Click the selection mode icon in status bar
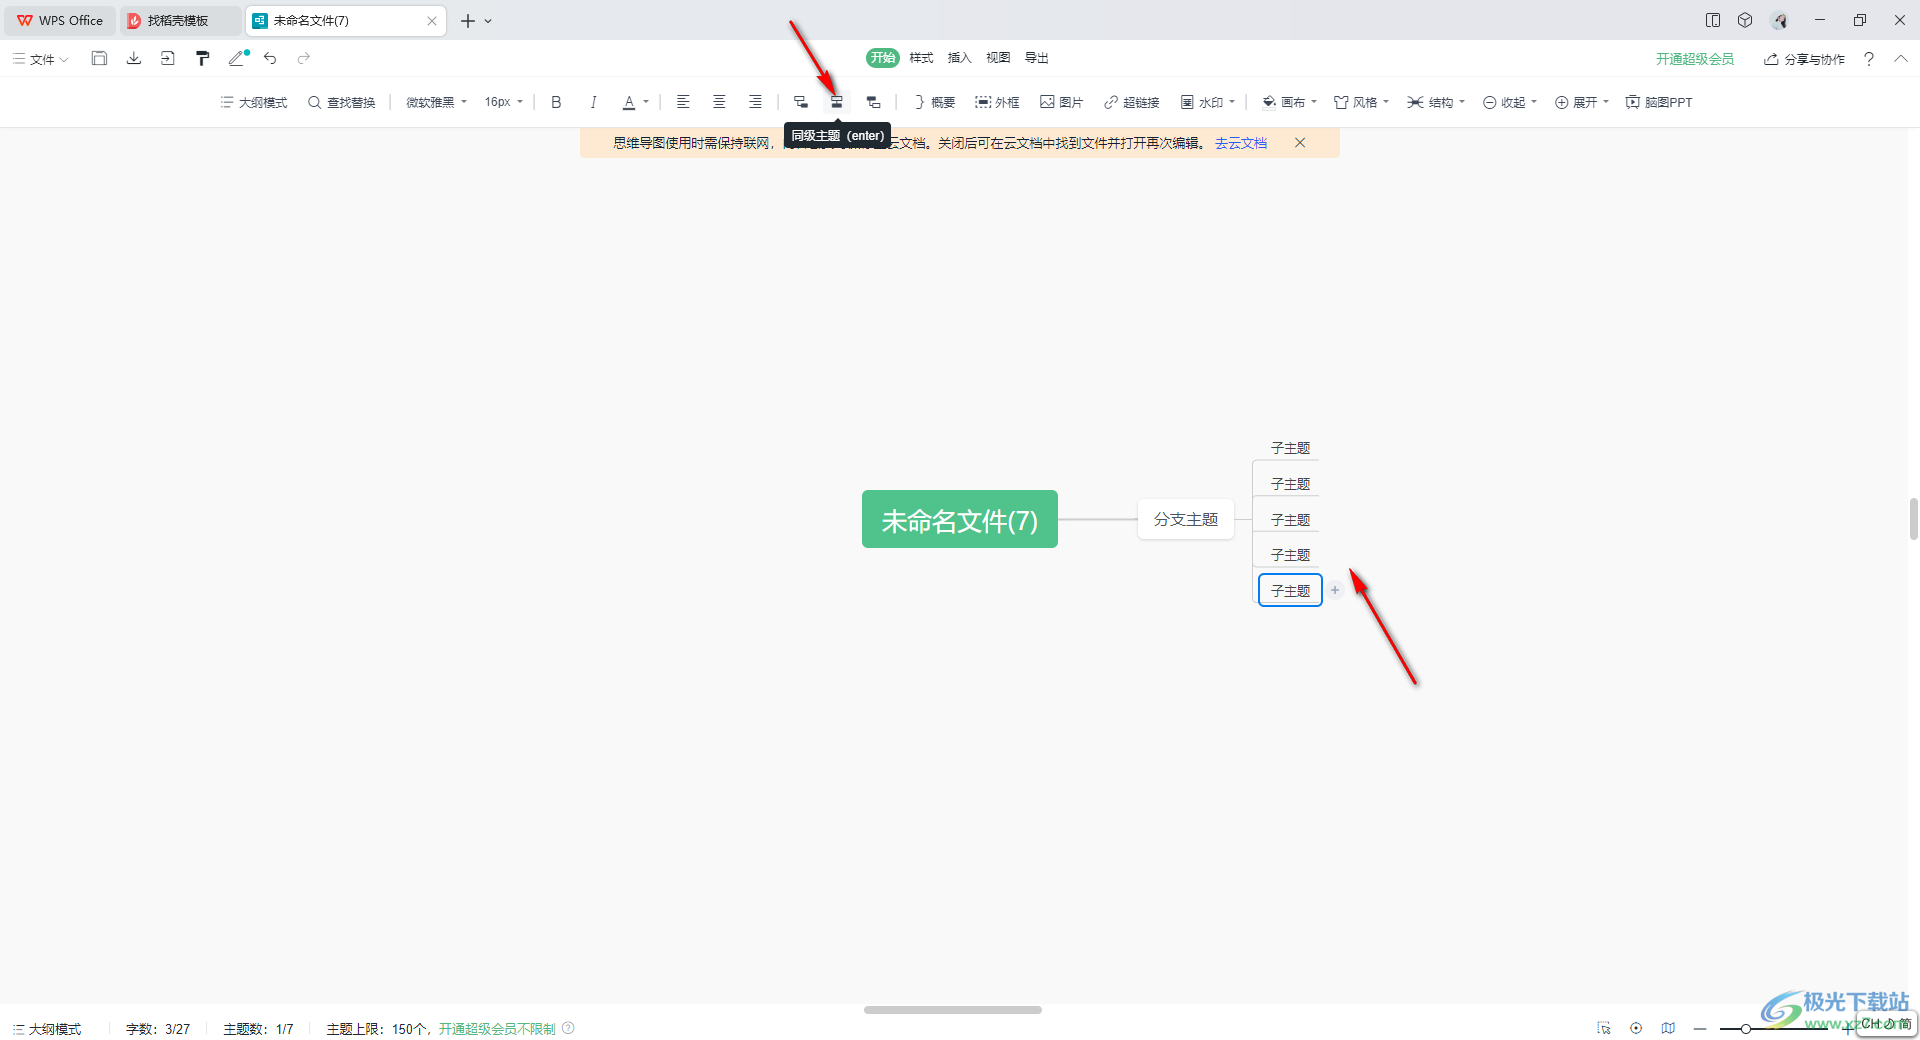This screenshot has height=1040, width=1920. 1604,1028
